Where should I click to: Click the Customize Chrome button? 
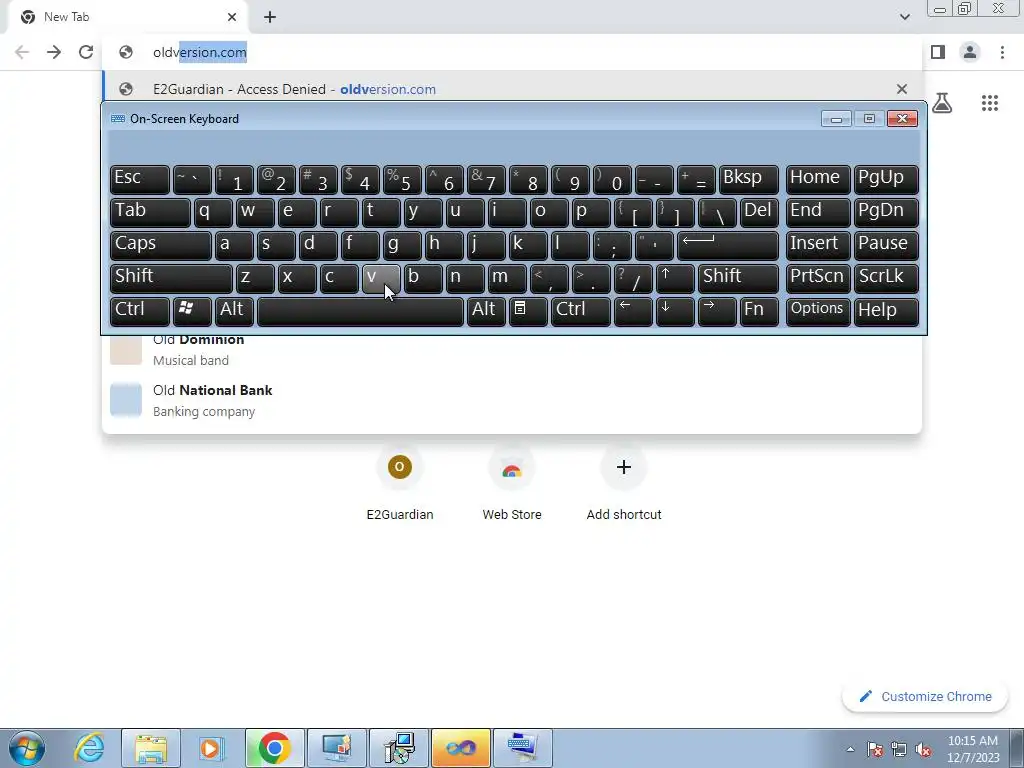pos(925,696)
